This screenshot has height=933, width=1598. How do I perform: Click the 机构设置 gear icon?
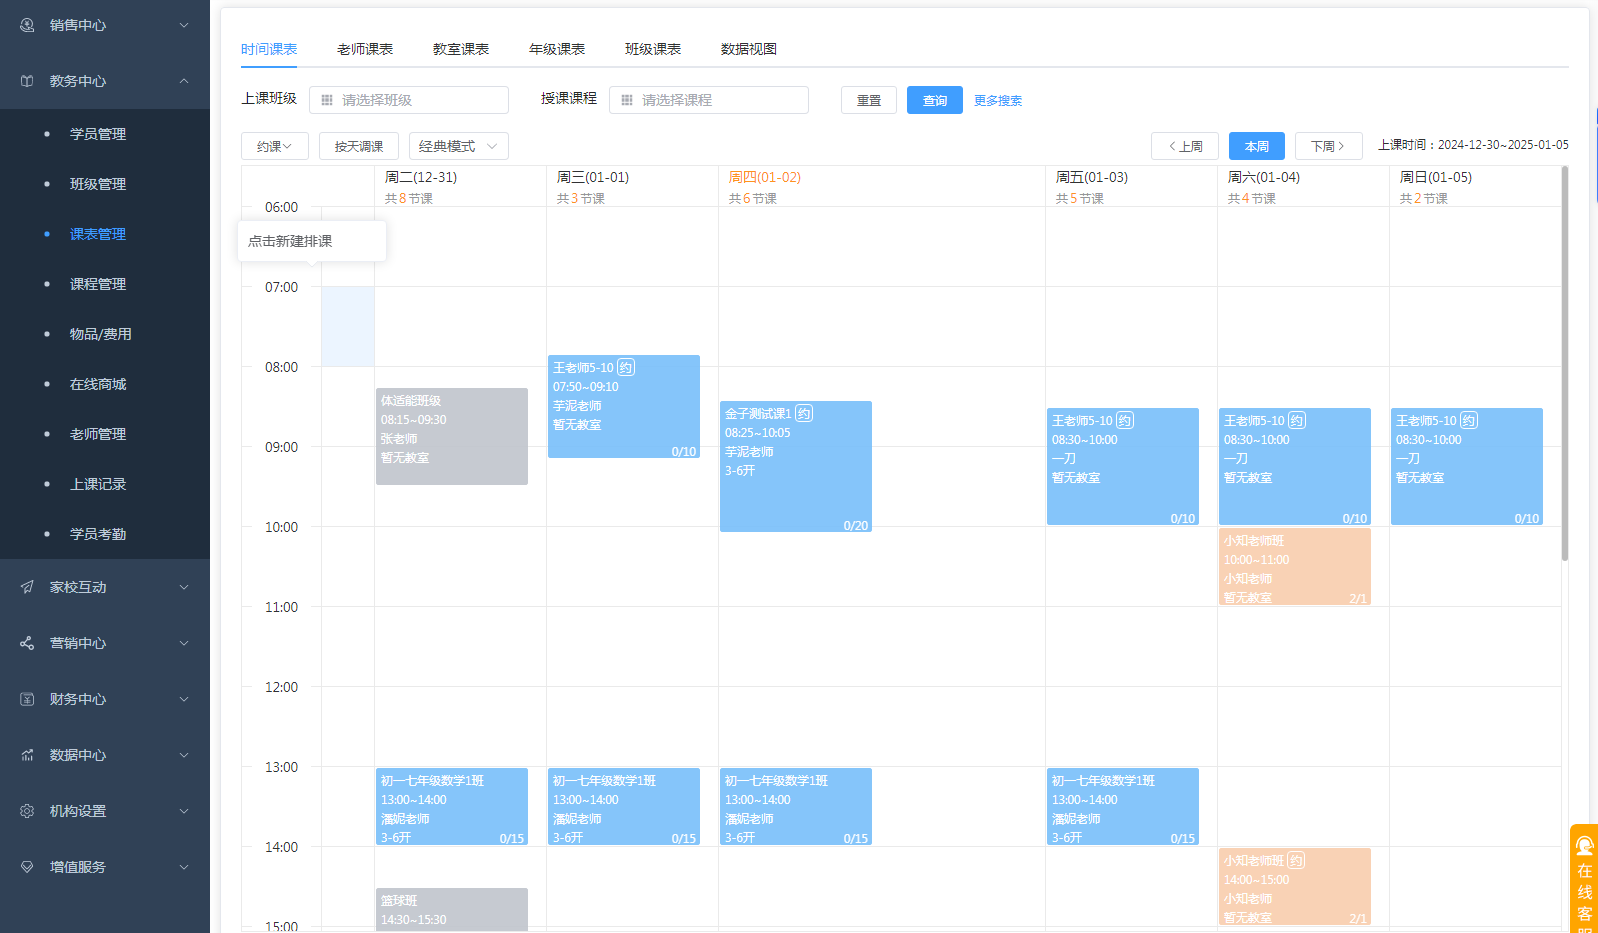coord(27,811)
